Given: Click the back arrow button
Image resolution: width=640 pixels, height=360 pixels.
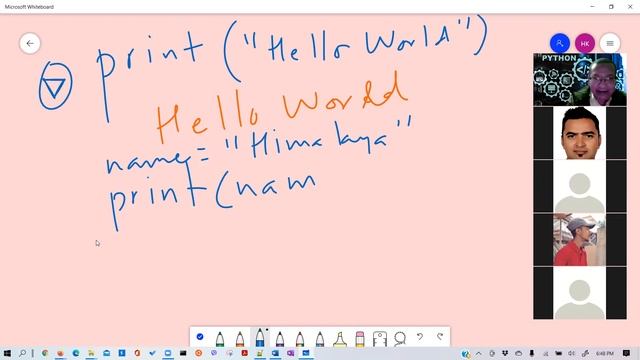Looking at the screenshot, I should point(30,43).
